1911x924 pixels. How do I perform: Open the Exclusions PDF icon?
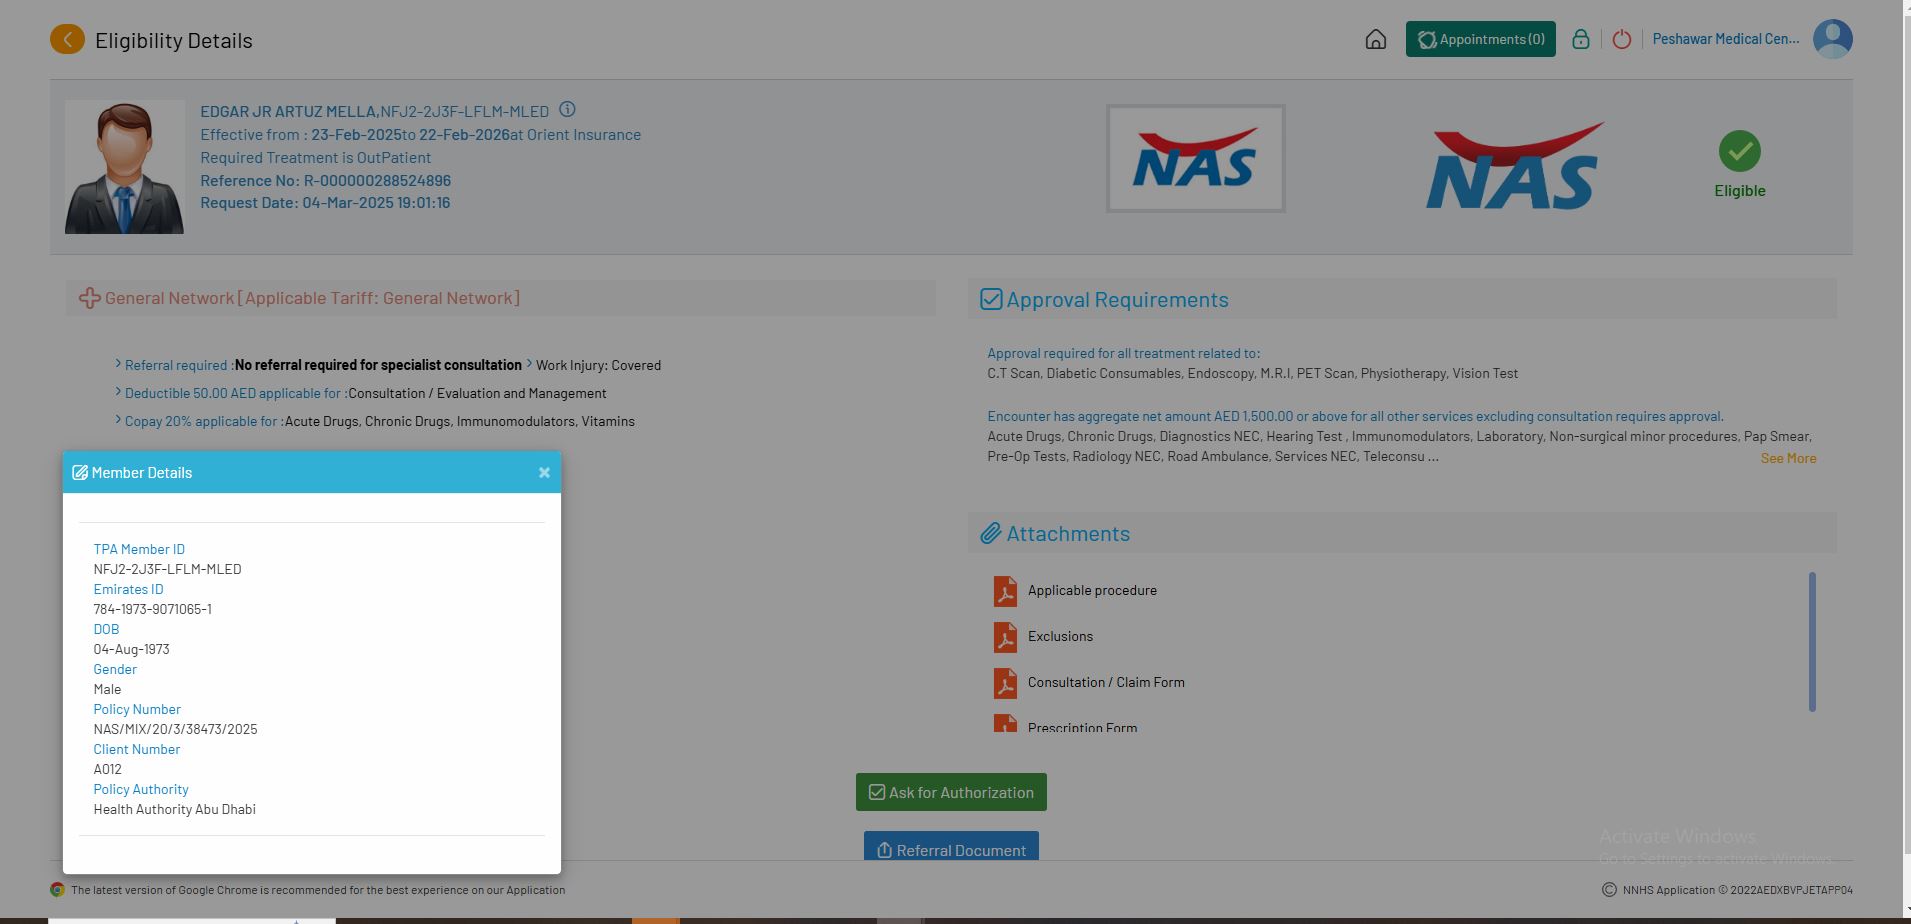tap(1005, 637)
